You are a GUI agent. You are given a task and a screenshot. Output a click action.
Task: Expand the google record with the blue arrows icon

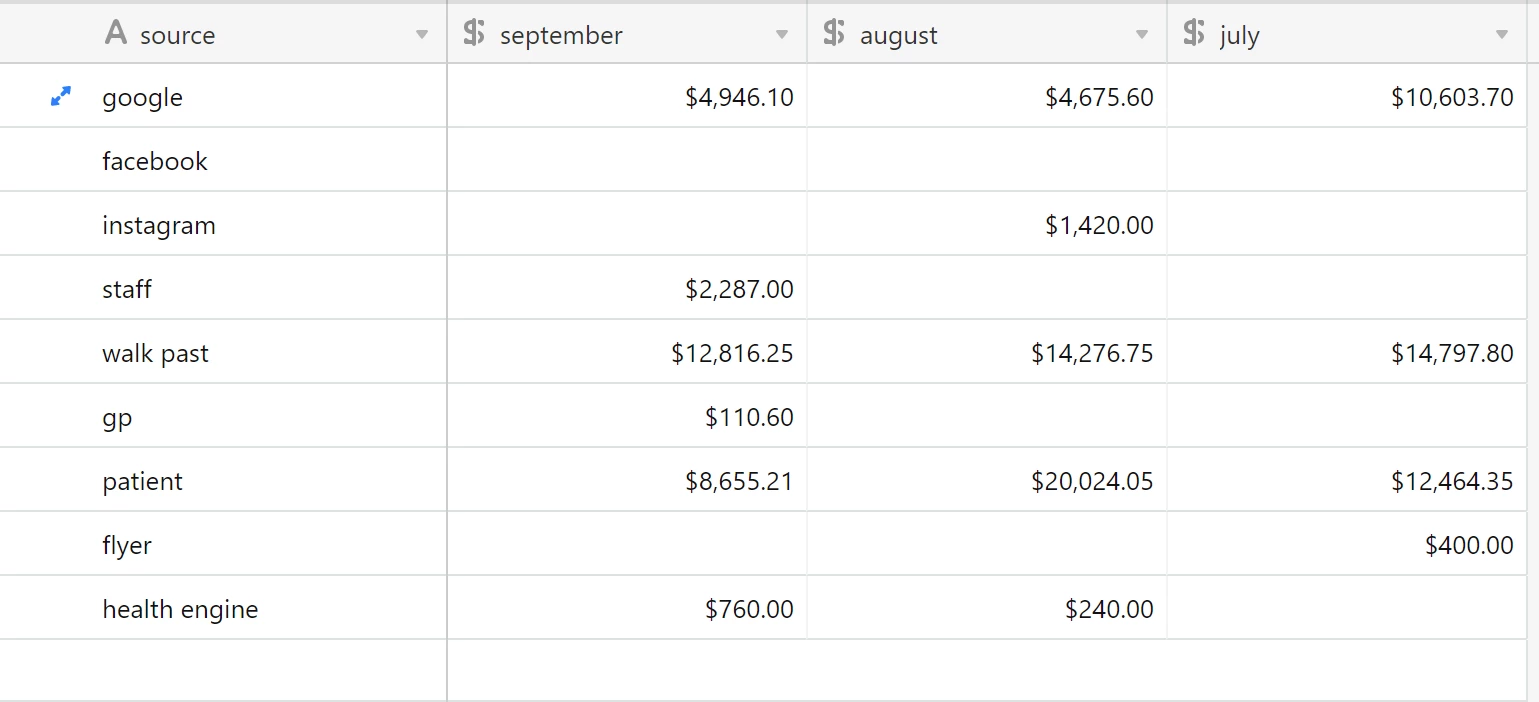pos(61,97)
